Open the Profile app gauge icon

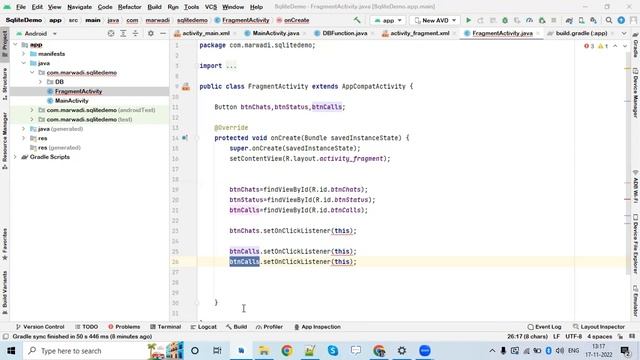click(529, 20)
